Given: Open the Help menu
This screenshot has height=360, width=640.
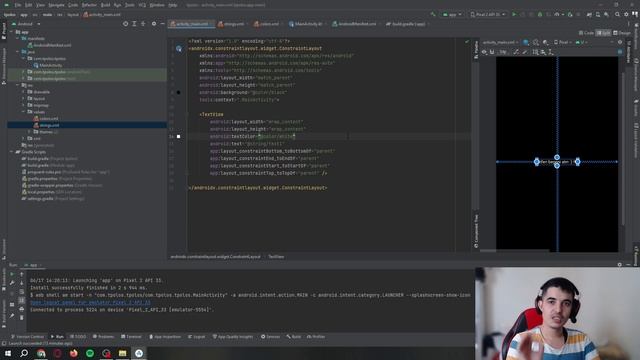Looking at the screenshot, I should coord(173,5).
